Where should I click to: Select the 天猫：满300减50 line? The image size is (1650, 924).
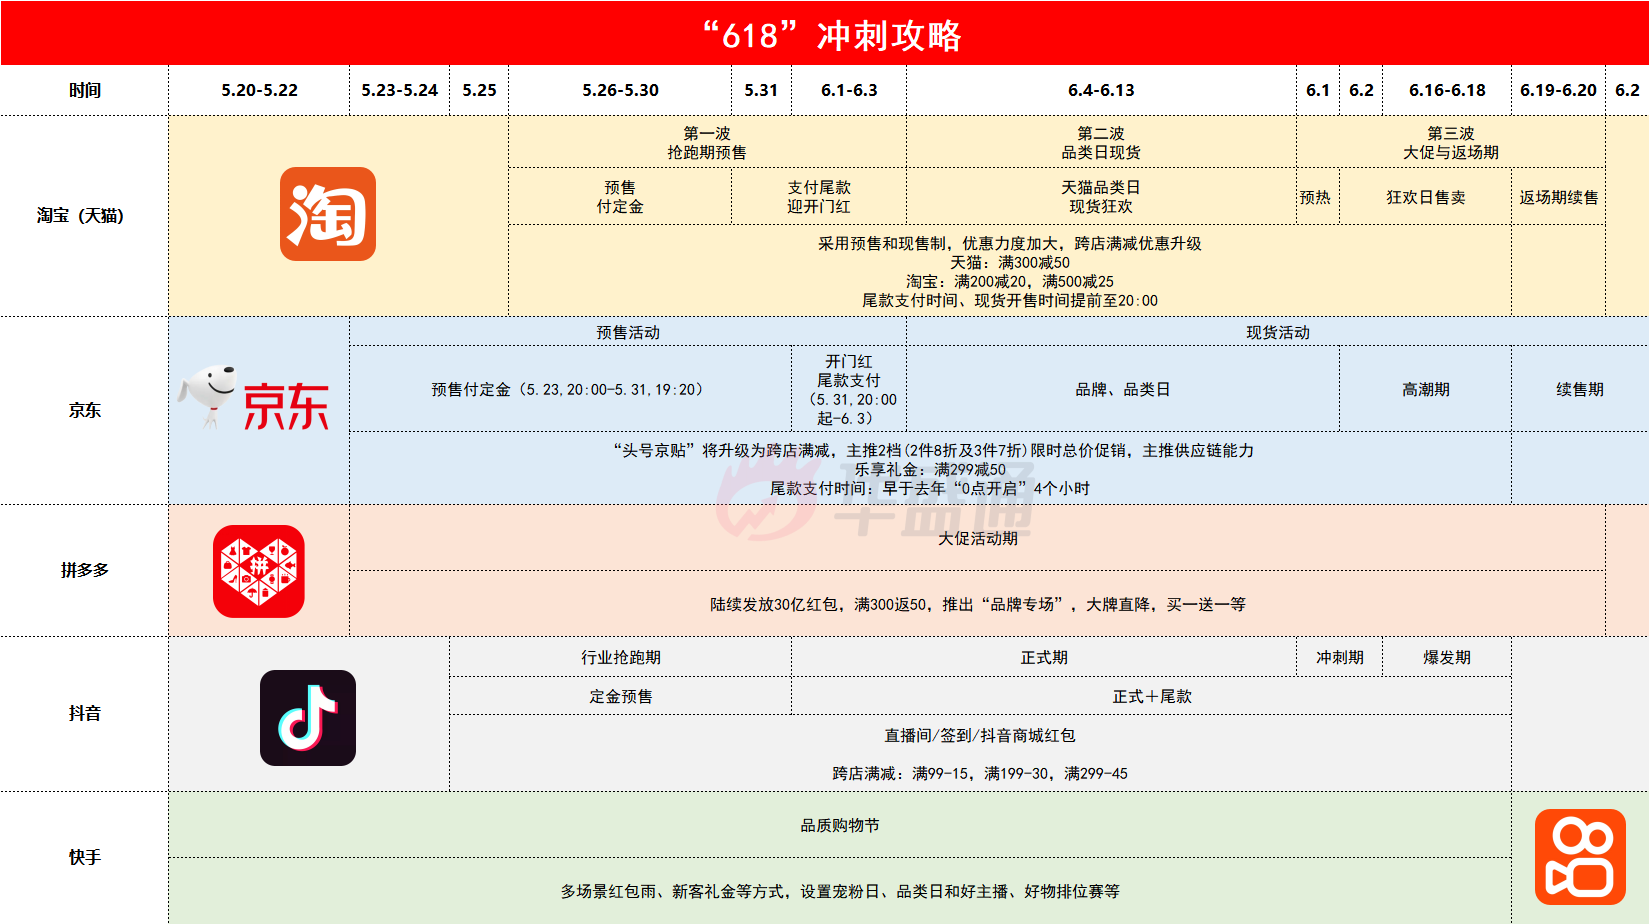click(1010, 262)
